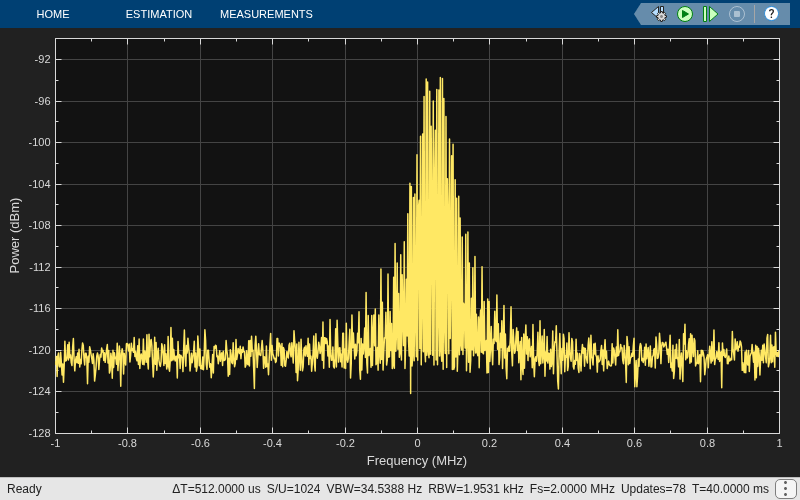Open the ESTIMATION tab
The image size is (800, 500).
click(x=159, y=14)
